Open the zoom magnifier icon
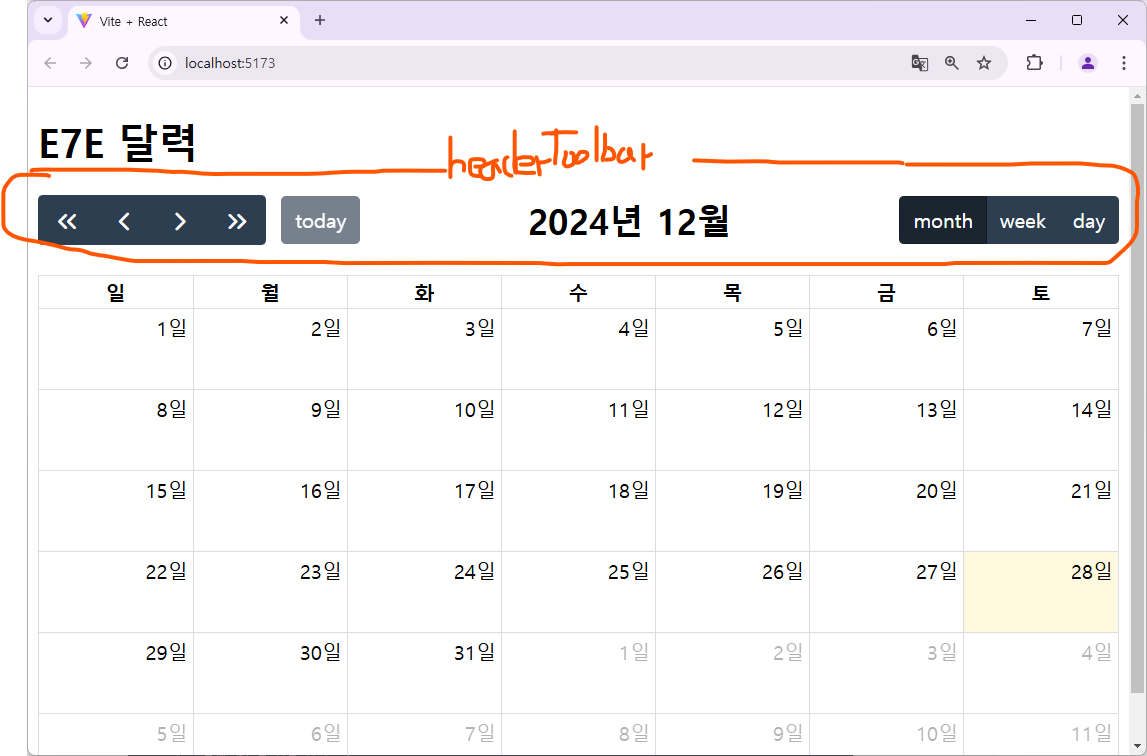Image resolution: width=1147 pixels, height=756 pixels. 952,63
